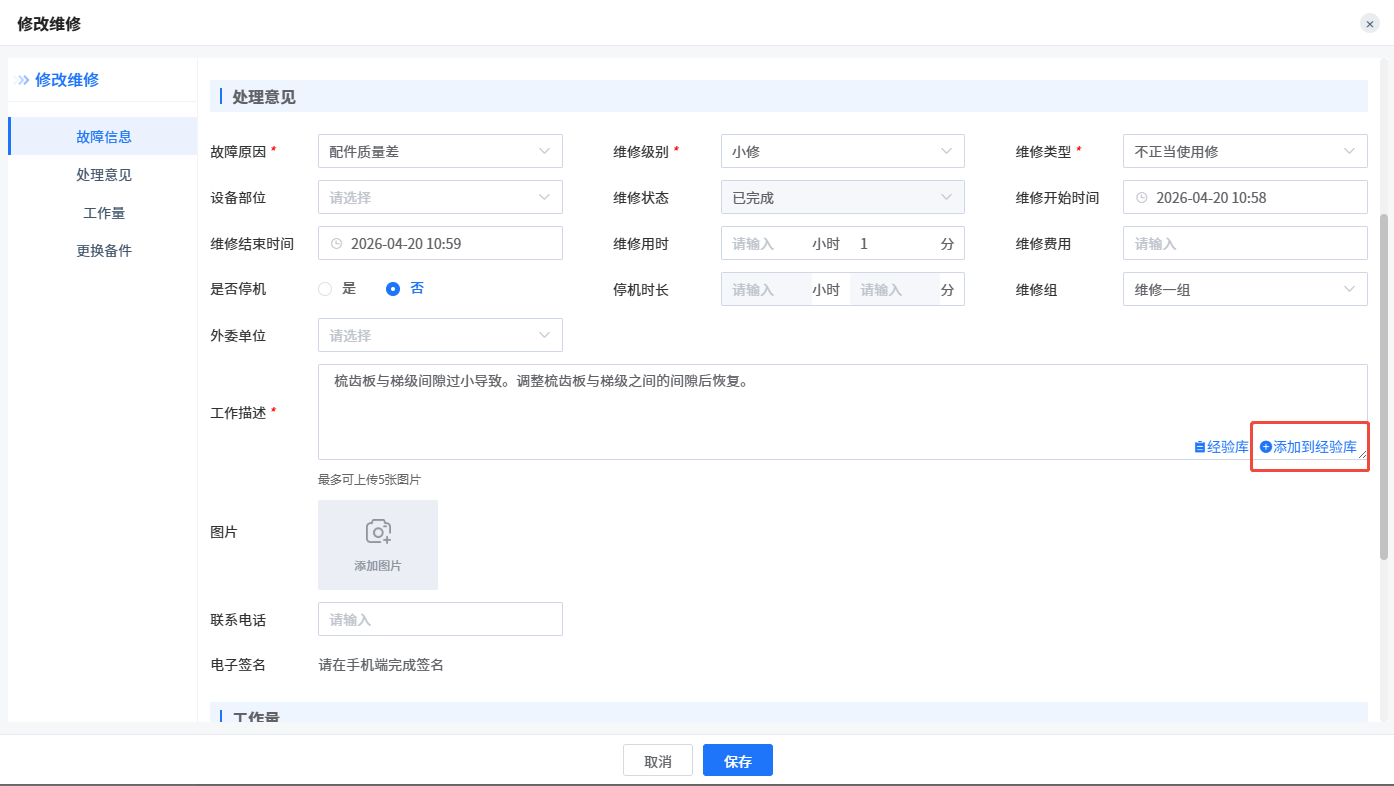This screenshot has width=1394, height=786.
Task: Click the 最多可上传5张图片 hint text
Action: pyautogui.click(x=369, y=480)
